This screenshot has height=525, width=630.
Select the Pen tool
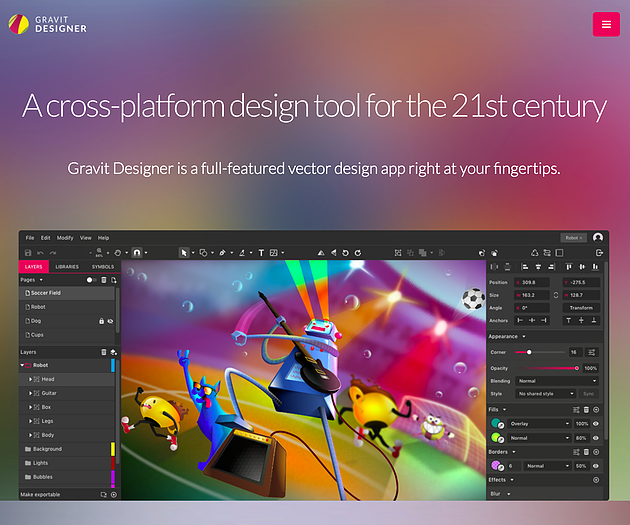[x=223, y=253]
